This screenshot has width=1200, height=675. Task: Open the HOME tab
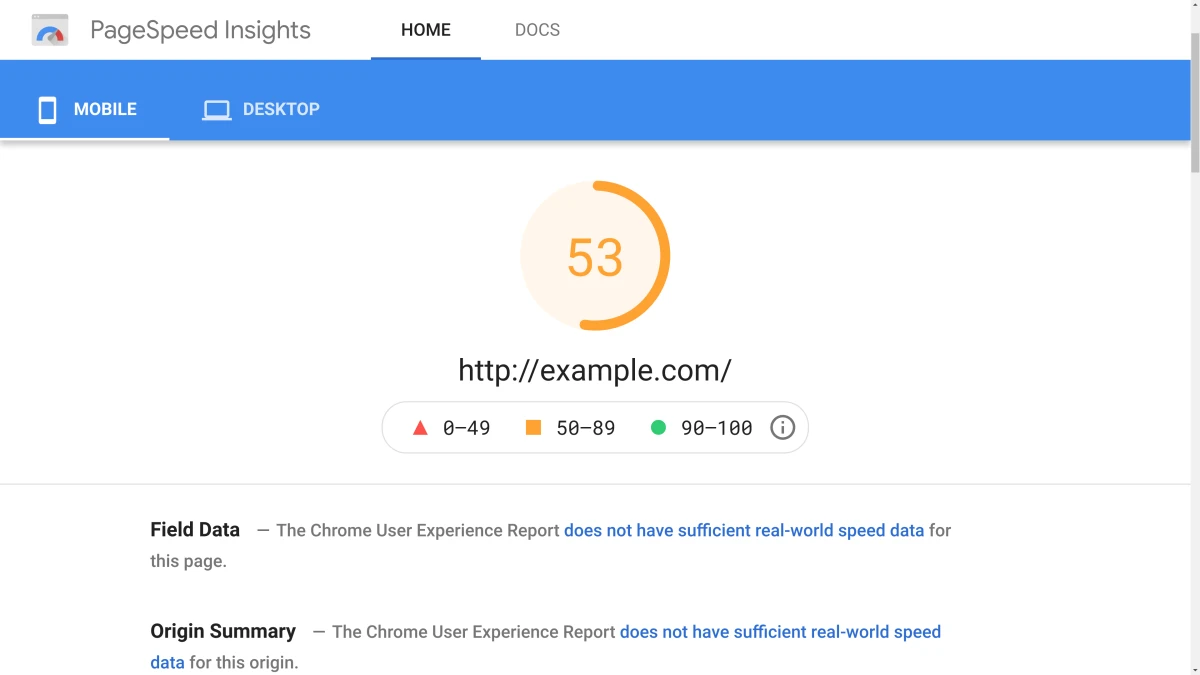426,30
